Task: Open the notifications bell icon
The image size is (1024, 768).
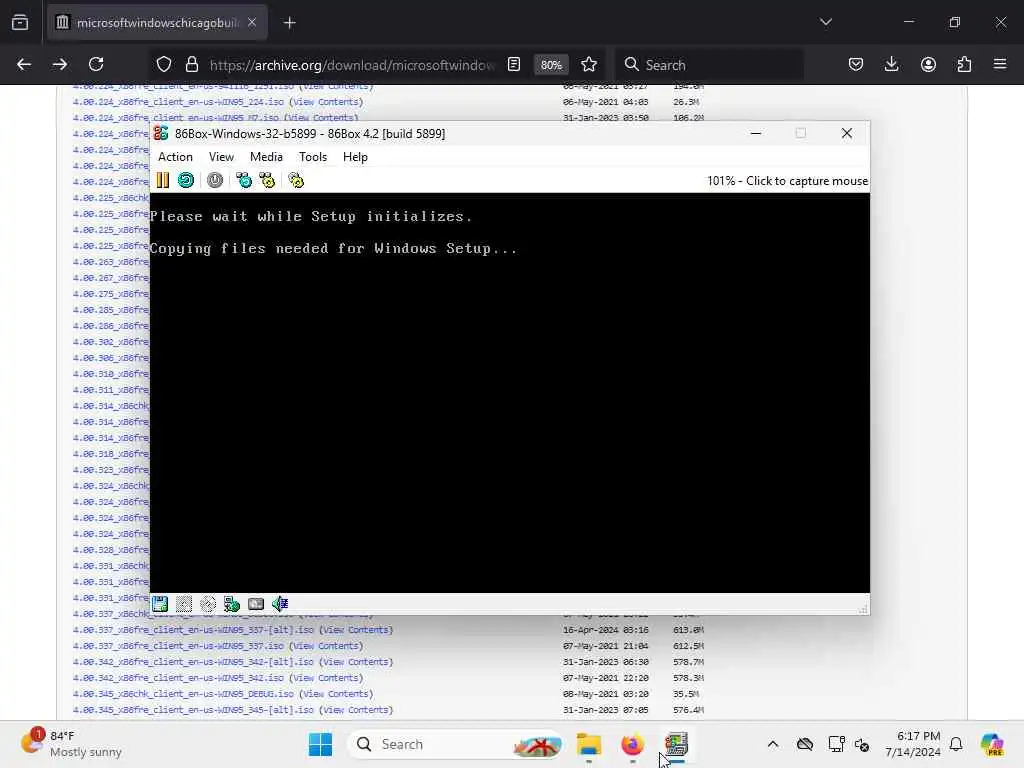Action: [956, 744]
